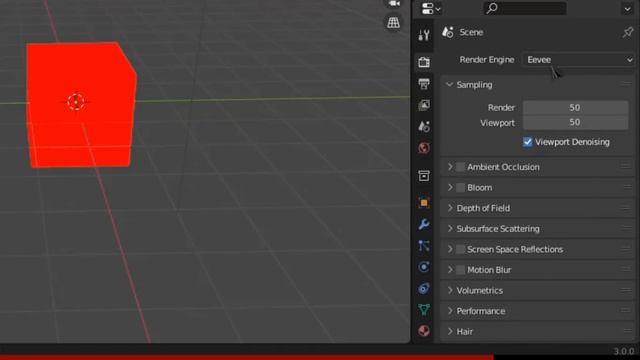Open the Physics properties tab
640x360 pixels.
(424, 267)
